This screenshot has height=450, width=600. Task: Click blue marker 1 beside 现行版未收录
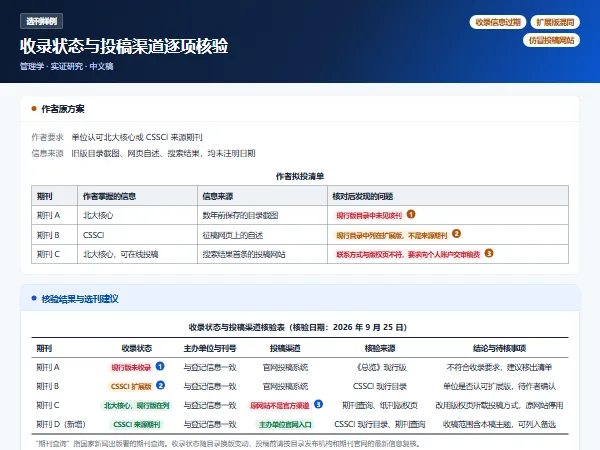click(x=160, y=366)
